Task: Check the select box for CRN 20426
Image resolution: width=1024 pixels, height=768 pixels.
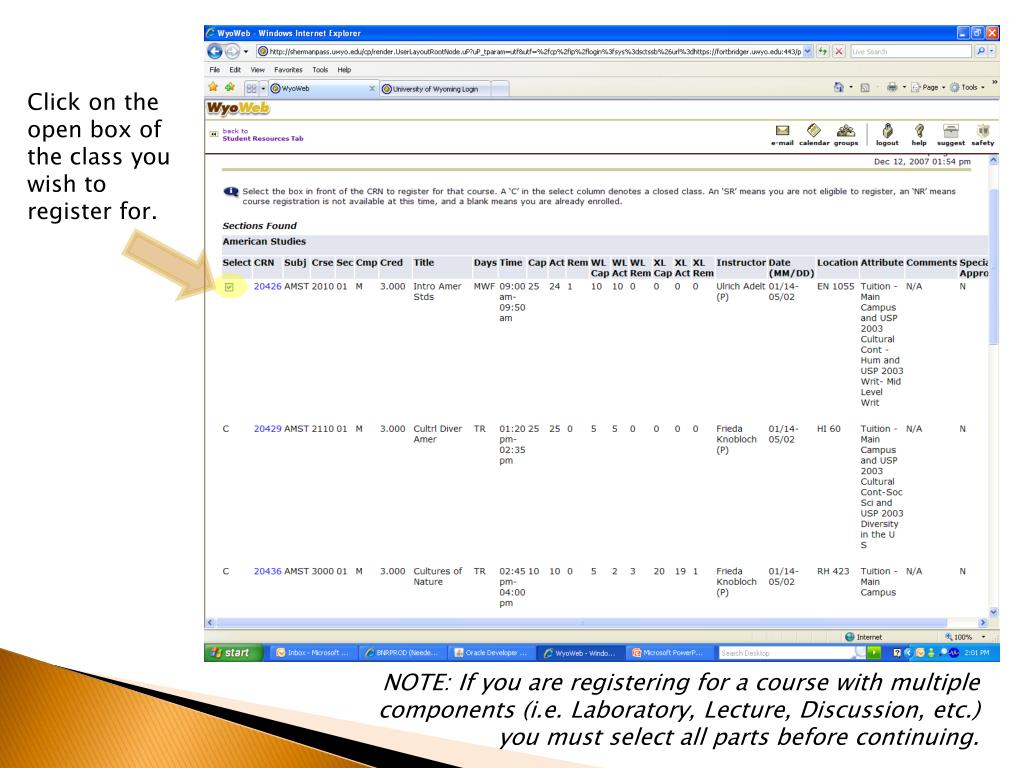Action: (229, 287)
